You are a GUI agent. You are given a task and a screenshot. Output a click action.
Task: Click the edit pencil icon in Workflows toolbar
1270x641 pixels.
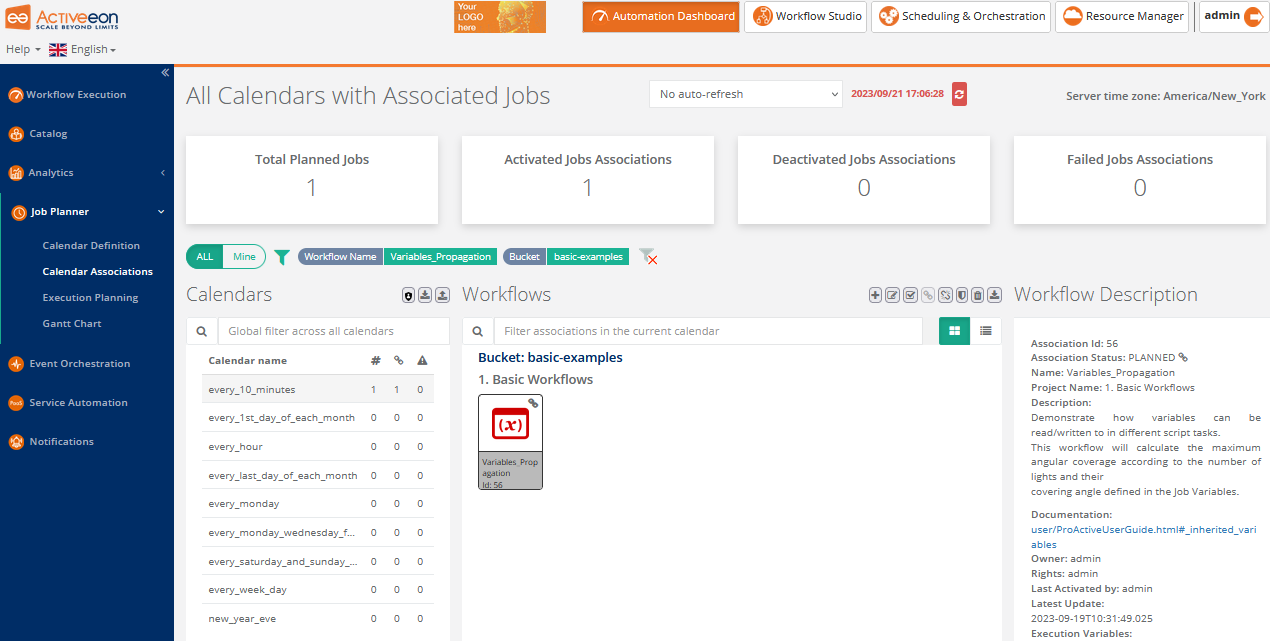(x=893, y=295)
